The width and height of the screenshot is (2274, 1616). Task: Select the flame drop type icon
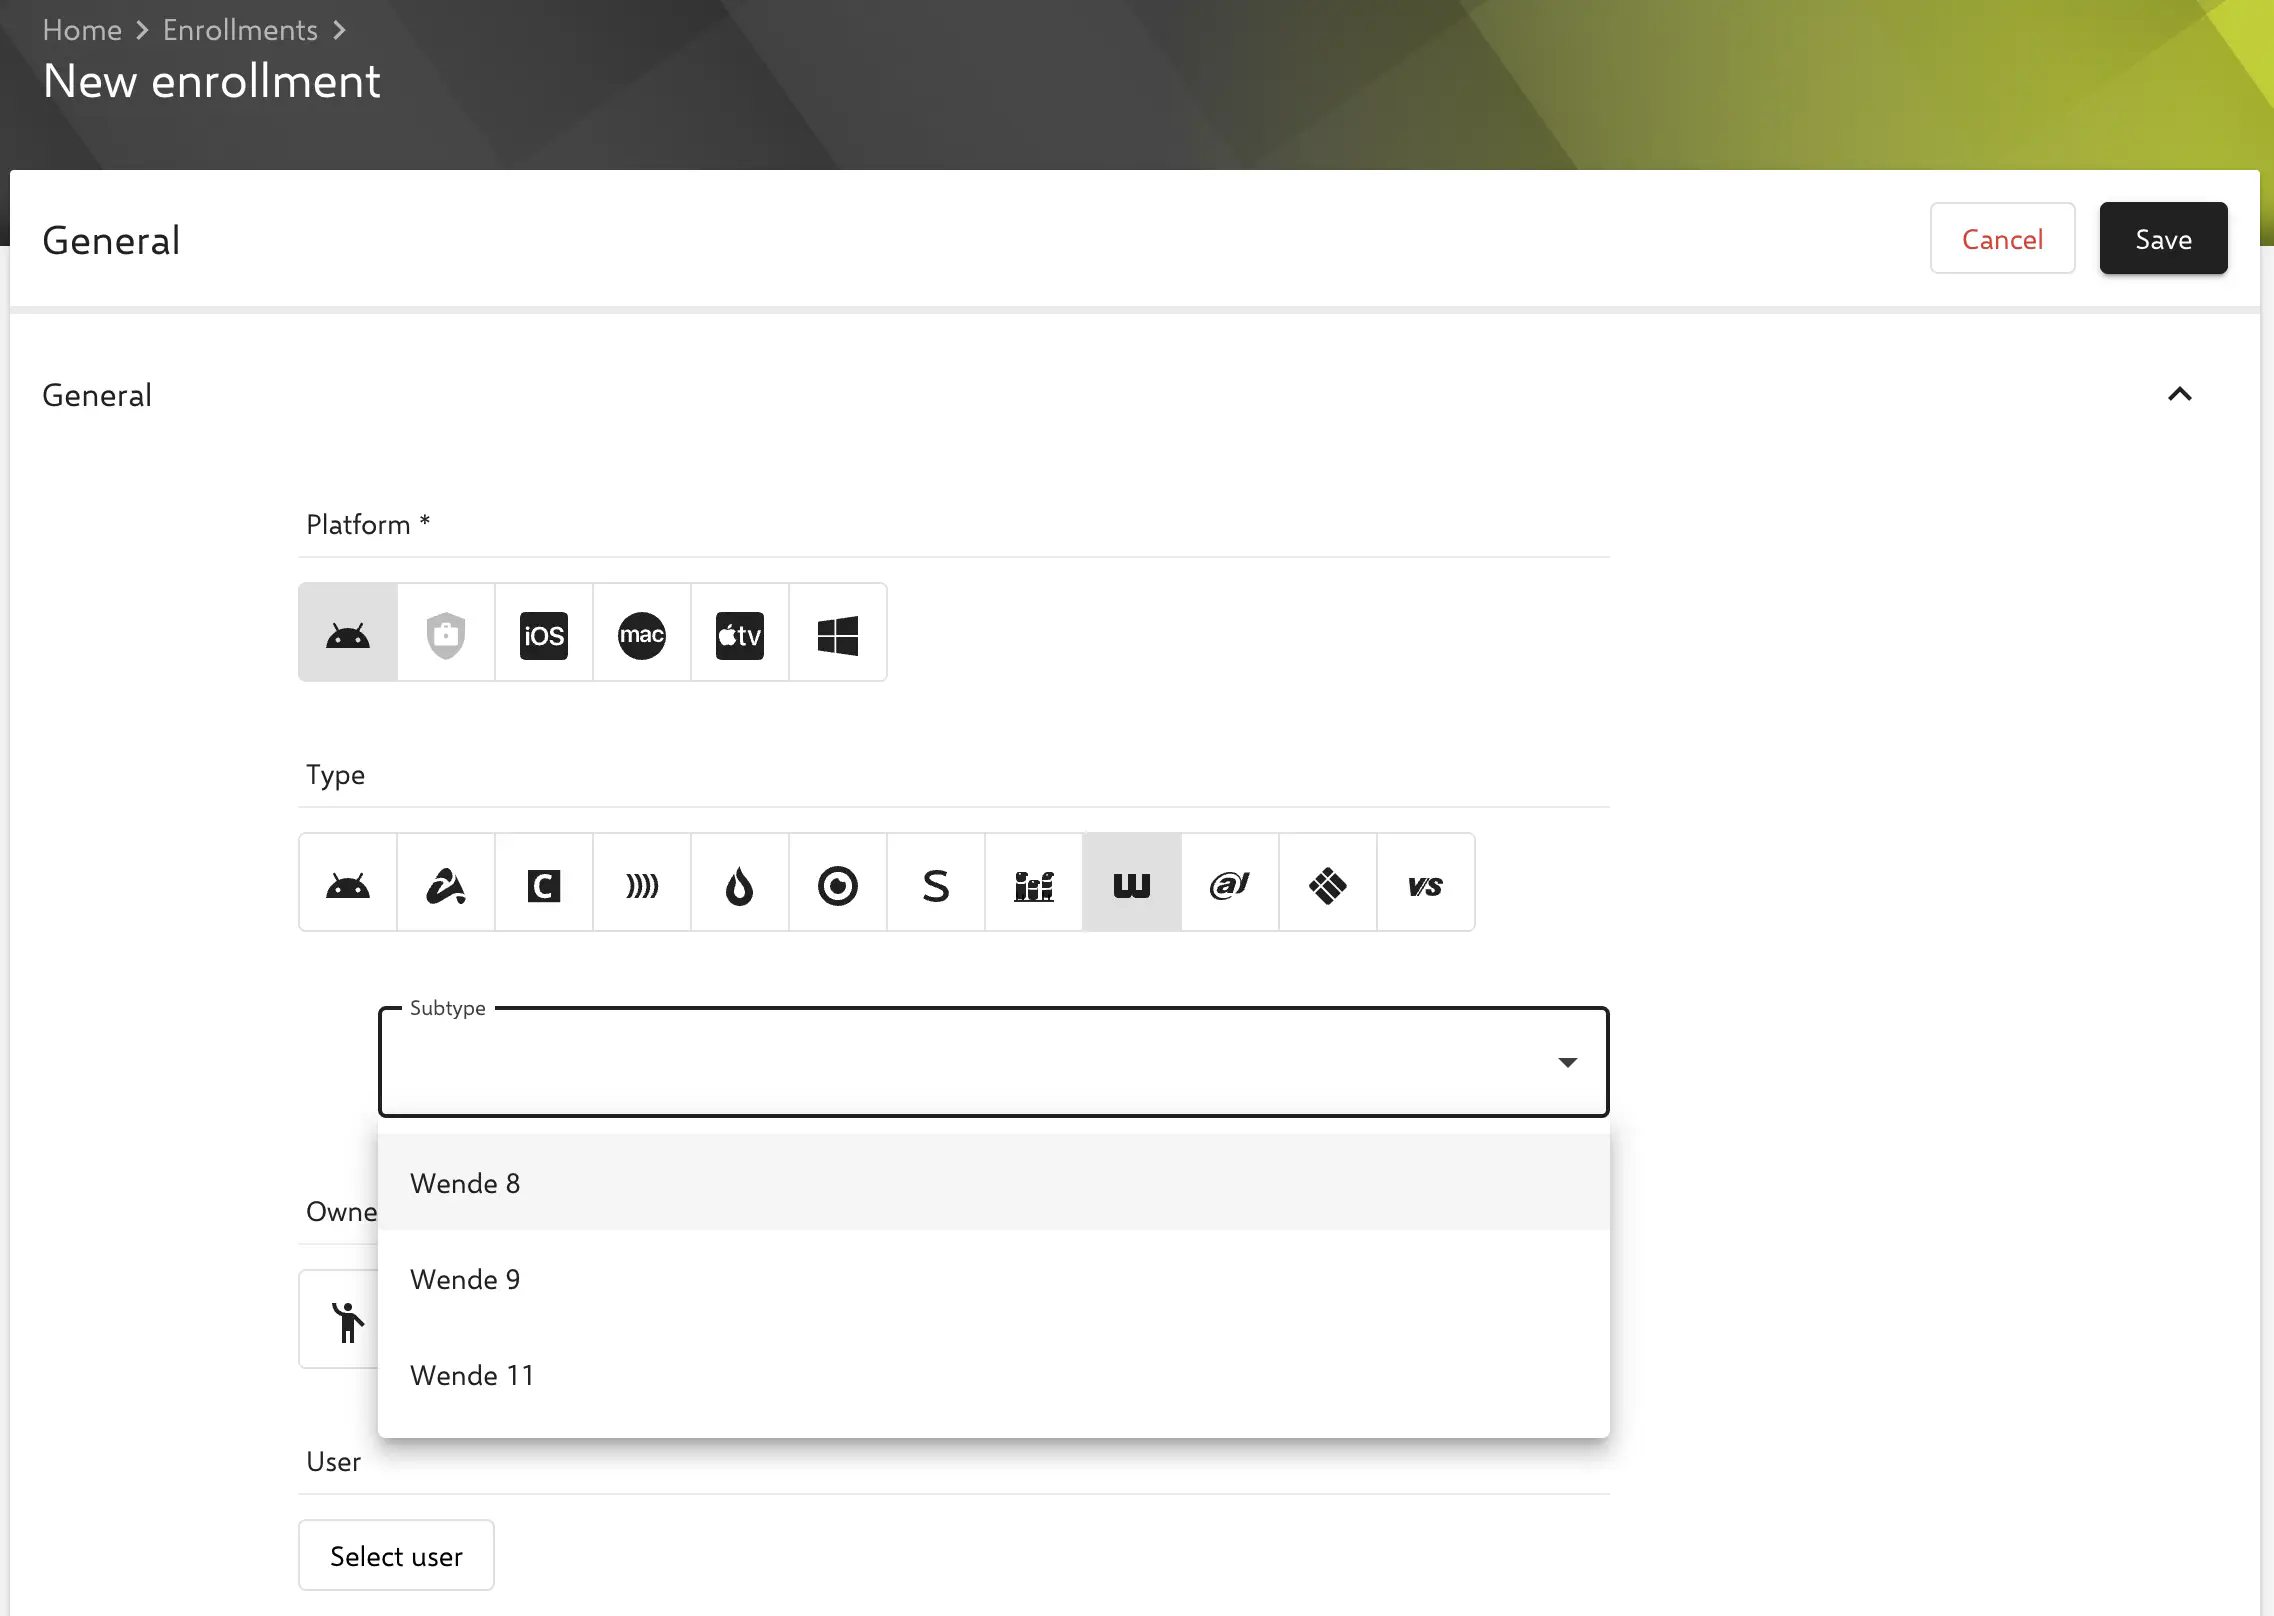point(740,884)
